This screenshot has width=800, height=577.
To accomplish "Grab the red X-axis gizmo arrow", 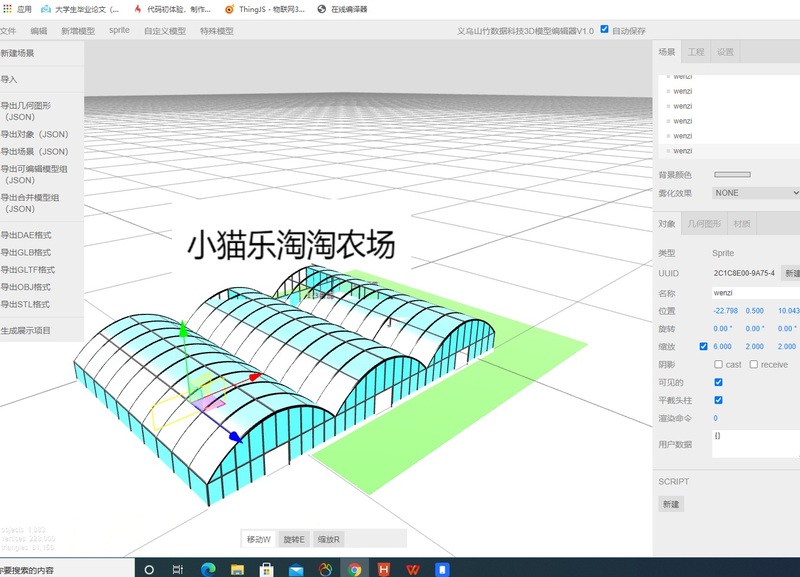I will (x=256, y=377).
